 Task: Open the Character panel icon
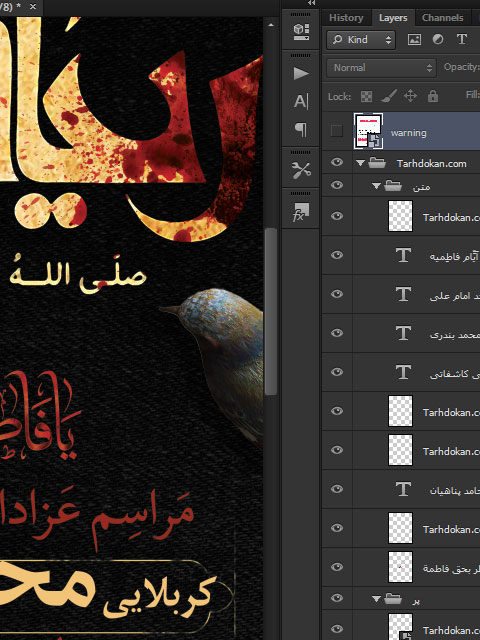coord(301,101)
